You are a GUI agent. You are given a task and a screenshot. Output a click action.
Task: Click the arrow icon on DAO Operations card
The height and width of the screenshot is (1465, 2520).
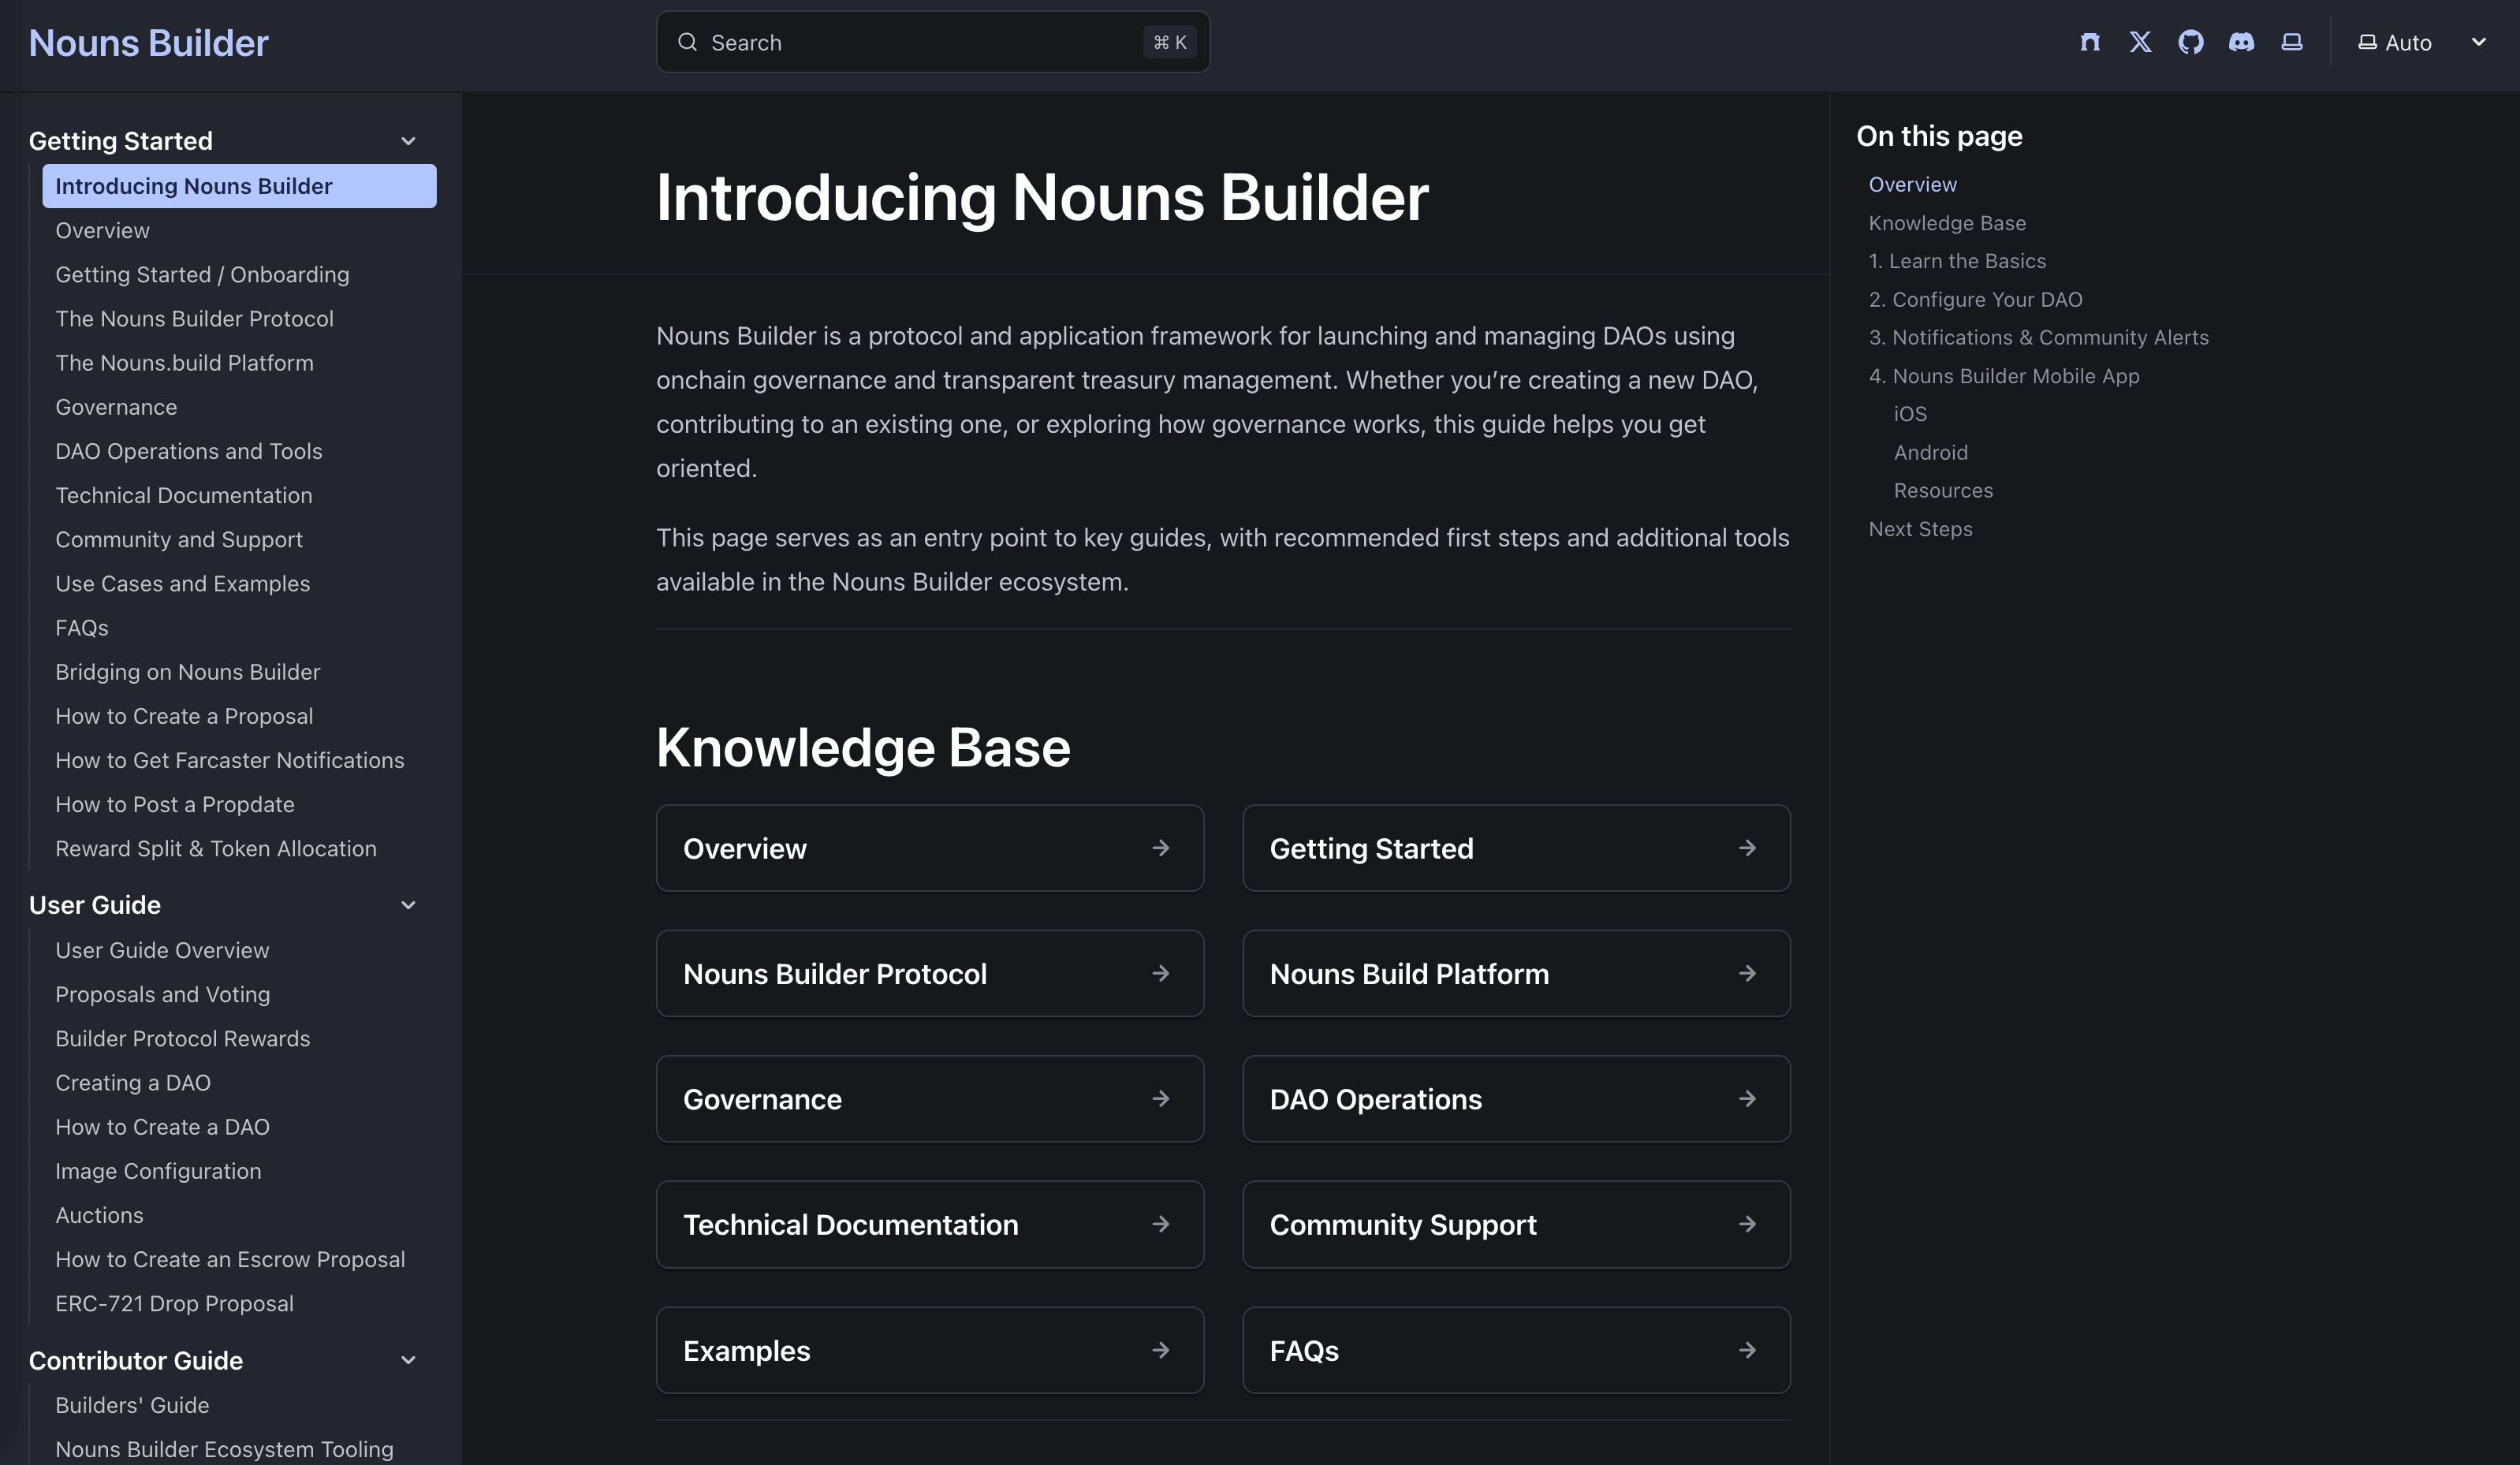pyautogui.click(x=1747, y=1099)
